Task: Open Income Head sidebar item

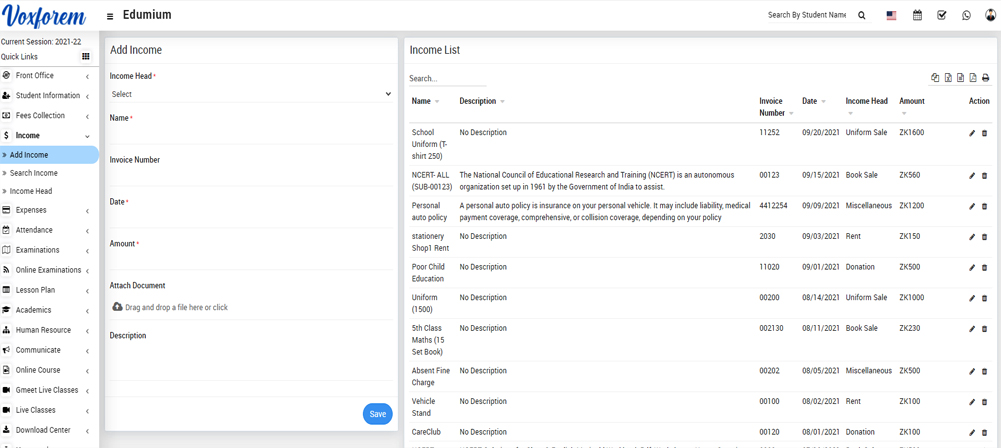Action: pos(31,191)
